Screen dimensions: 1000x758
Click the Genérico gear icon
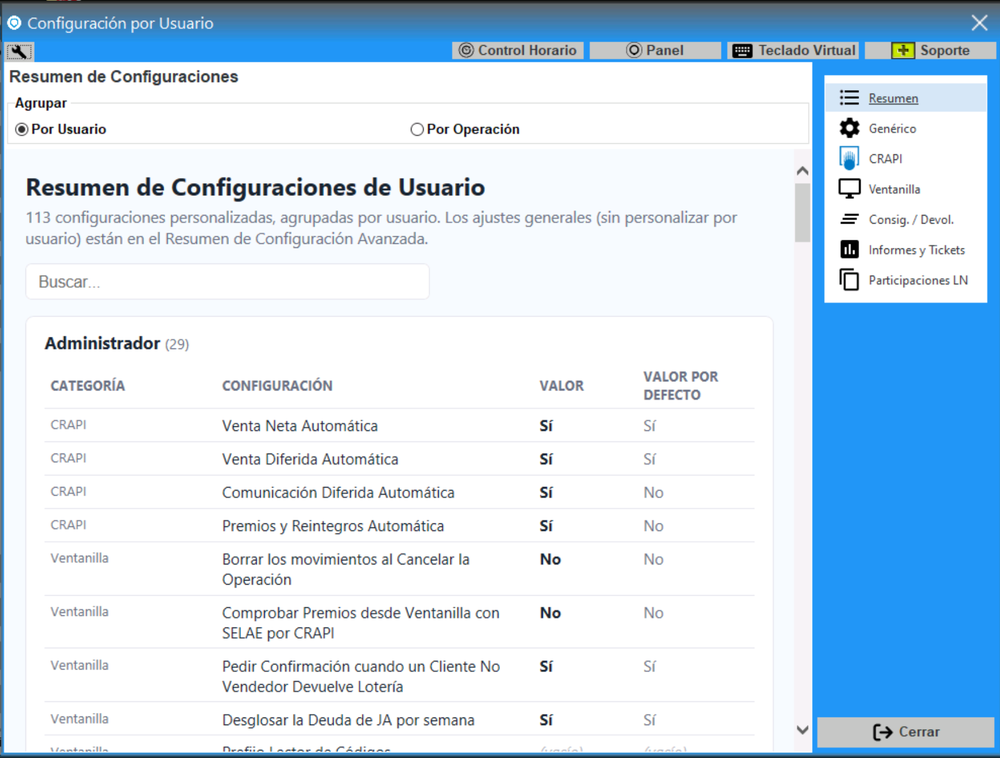(x=849, y=128)
